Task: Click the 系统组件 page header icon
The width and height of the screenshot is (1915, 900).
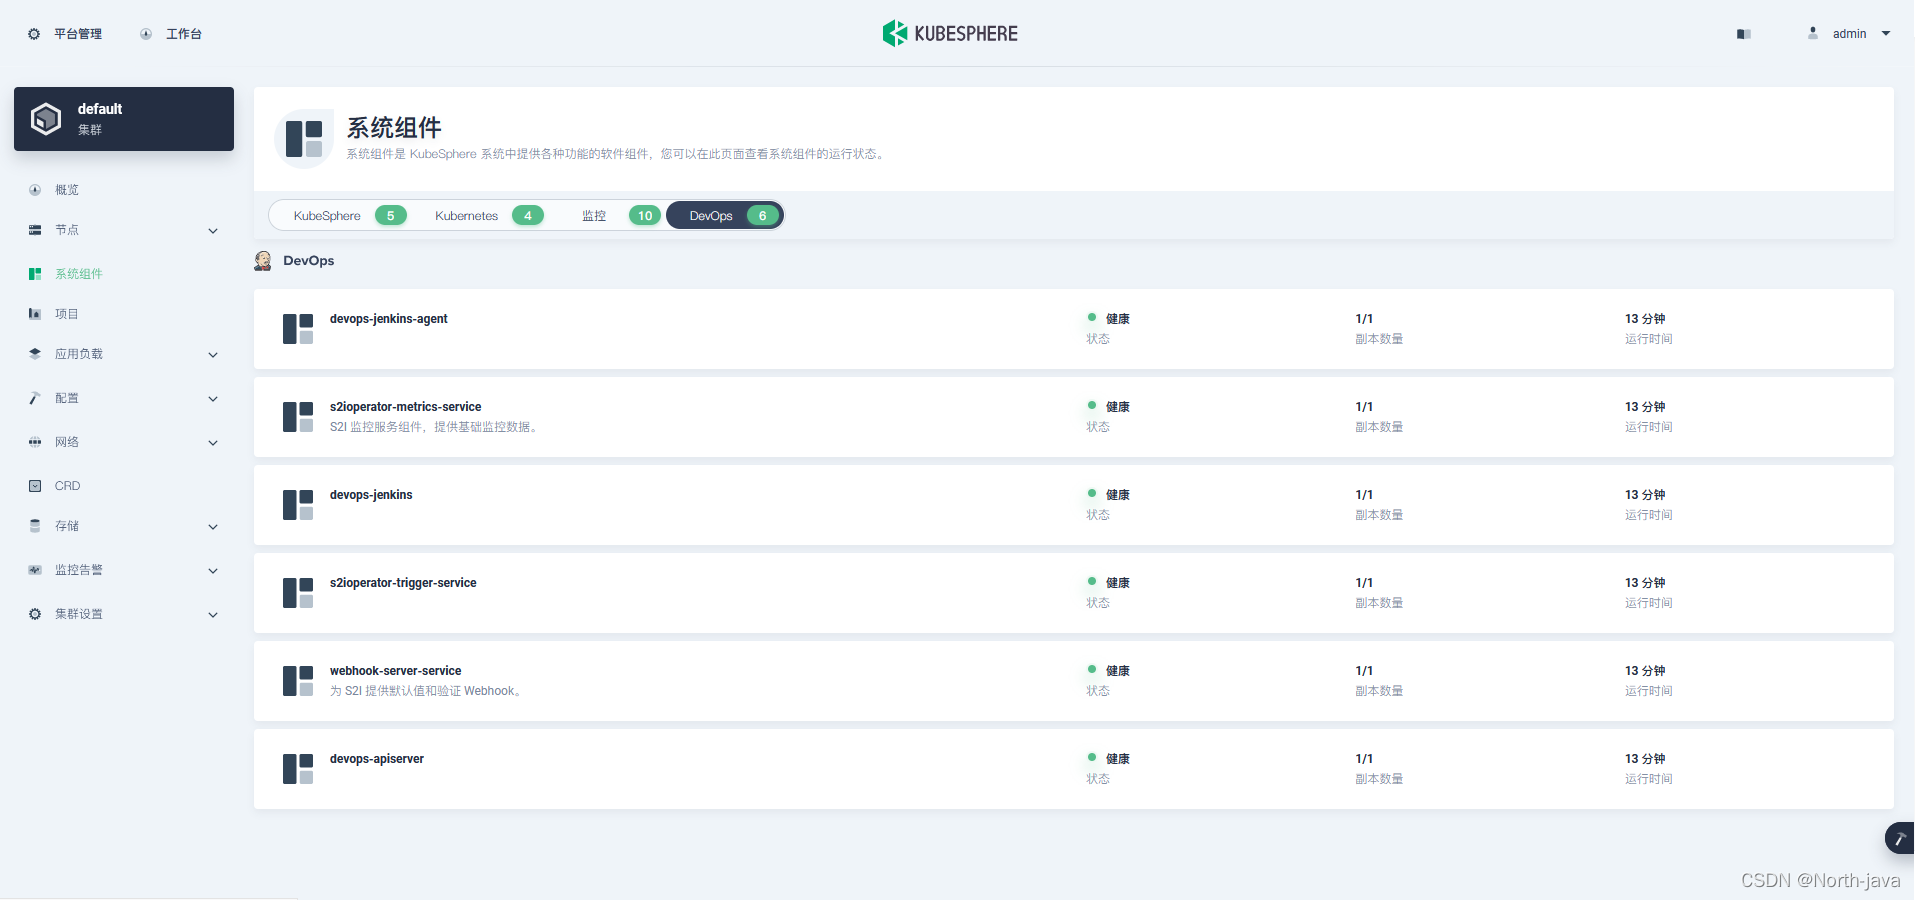Action: (304, 139)
